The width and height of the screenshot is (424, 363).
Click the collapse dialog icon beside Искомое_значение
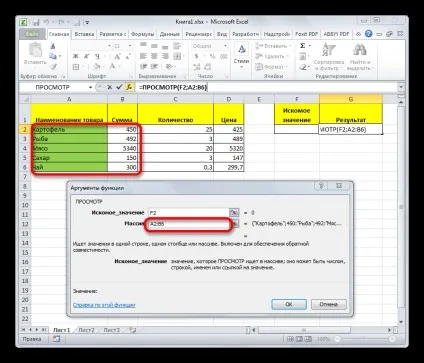coord(234,212)
